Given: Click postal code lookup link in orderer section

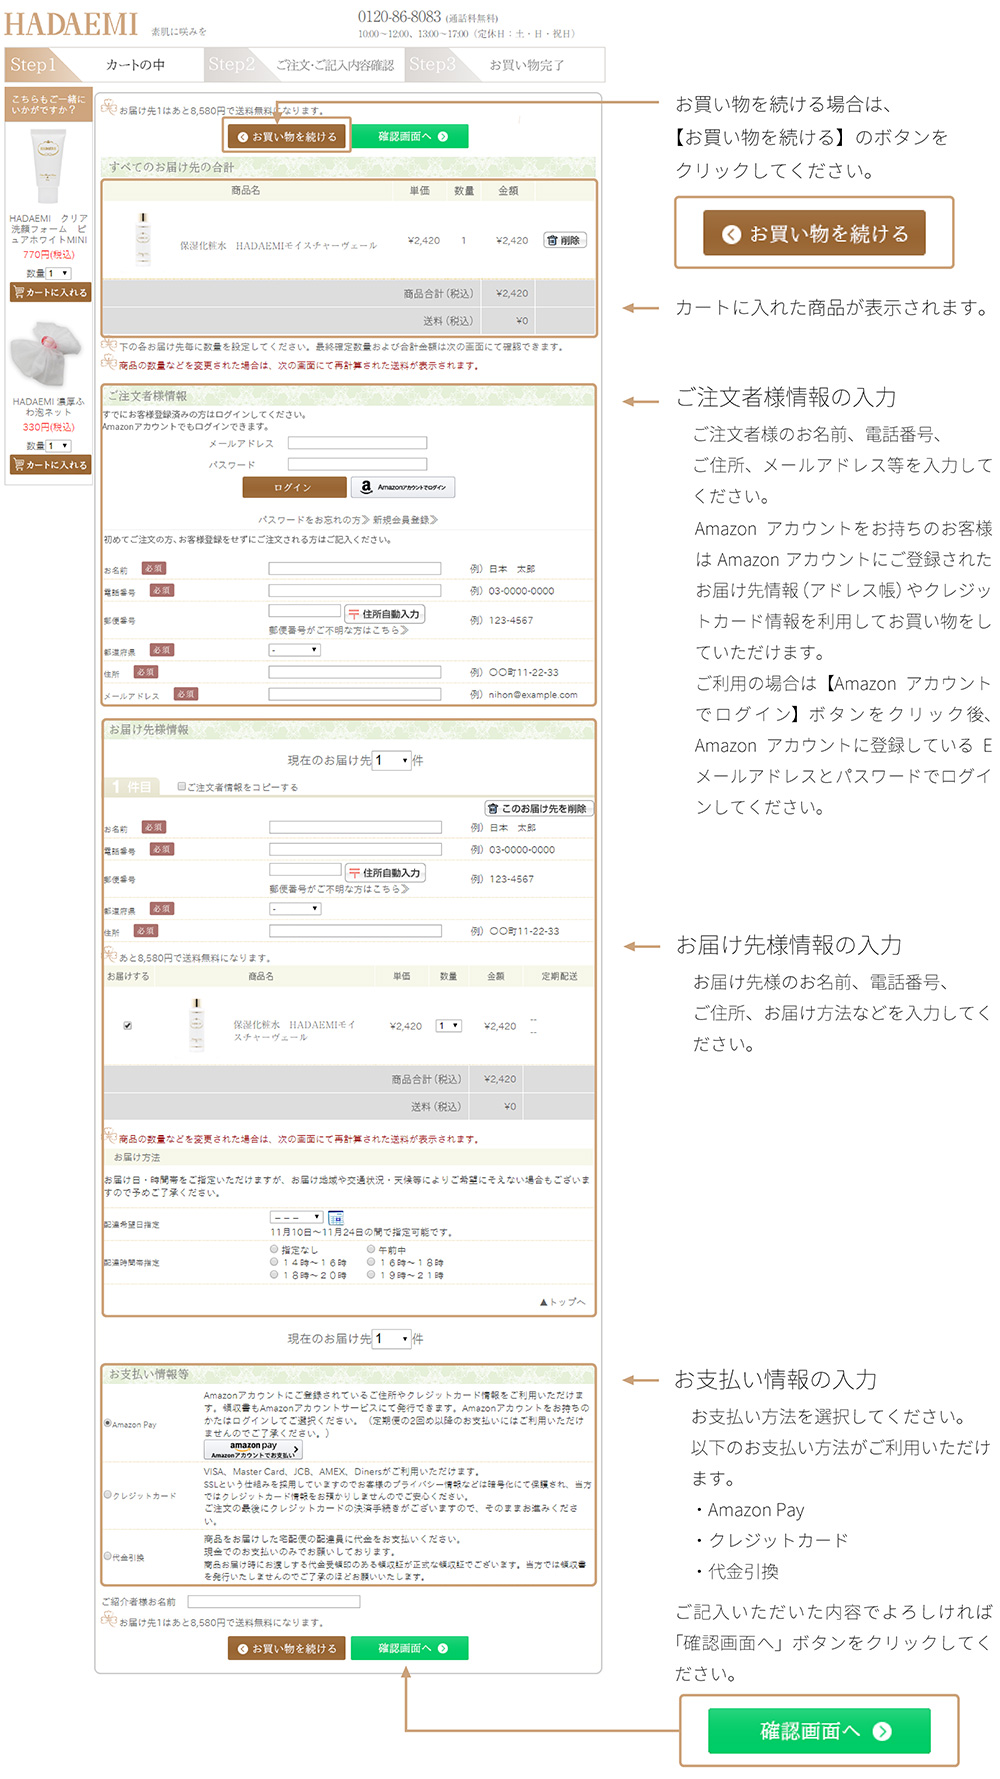Looking at the screenshot, I should (338, 630).
